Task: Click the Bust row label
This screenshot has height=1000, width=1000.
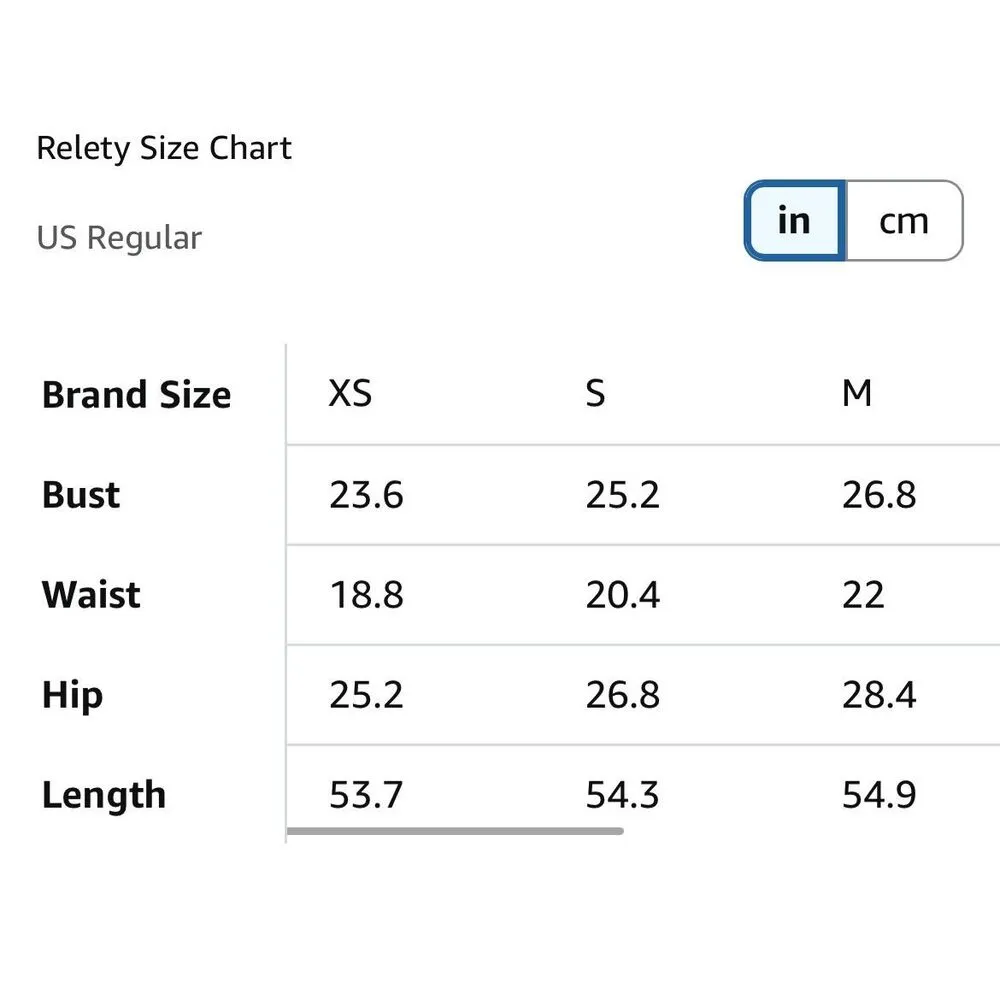Action: [x=81, y=495]
